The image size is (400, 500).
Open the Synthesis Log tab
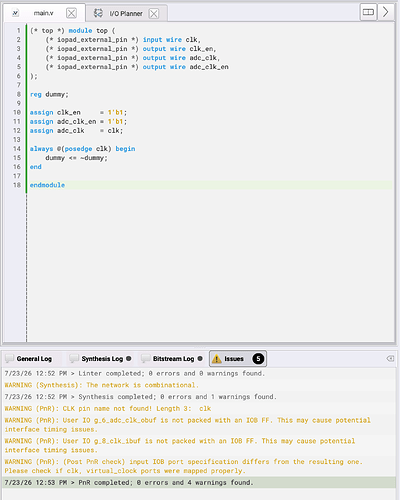[x=102, y=359]
